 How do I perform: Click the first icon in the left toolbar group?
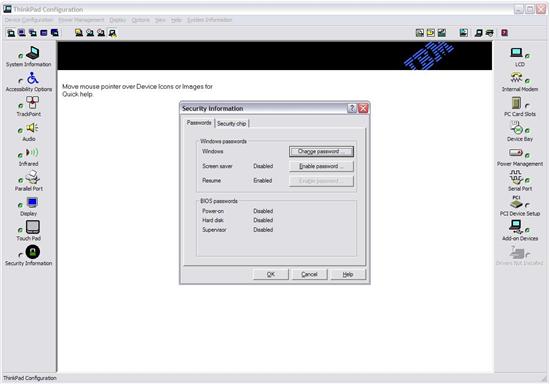click(x=11, y=33)
